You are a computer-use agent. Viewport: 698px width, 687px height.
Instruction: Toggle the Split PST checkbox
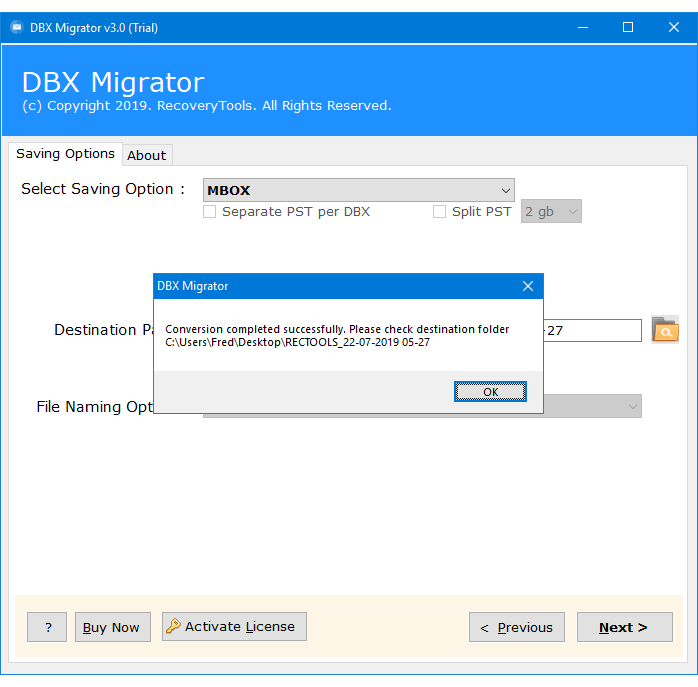coord(439,211)
